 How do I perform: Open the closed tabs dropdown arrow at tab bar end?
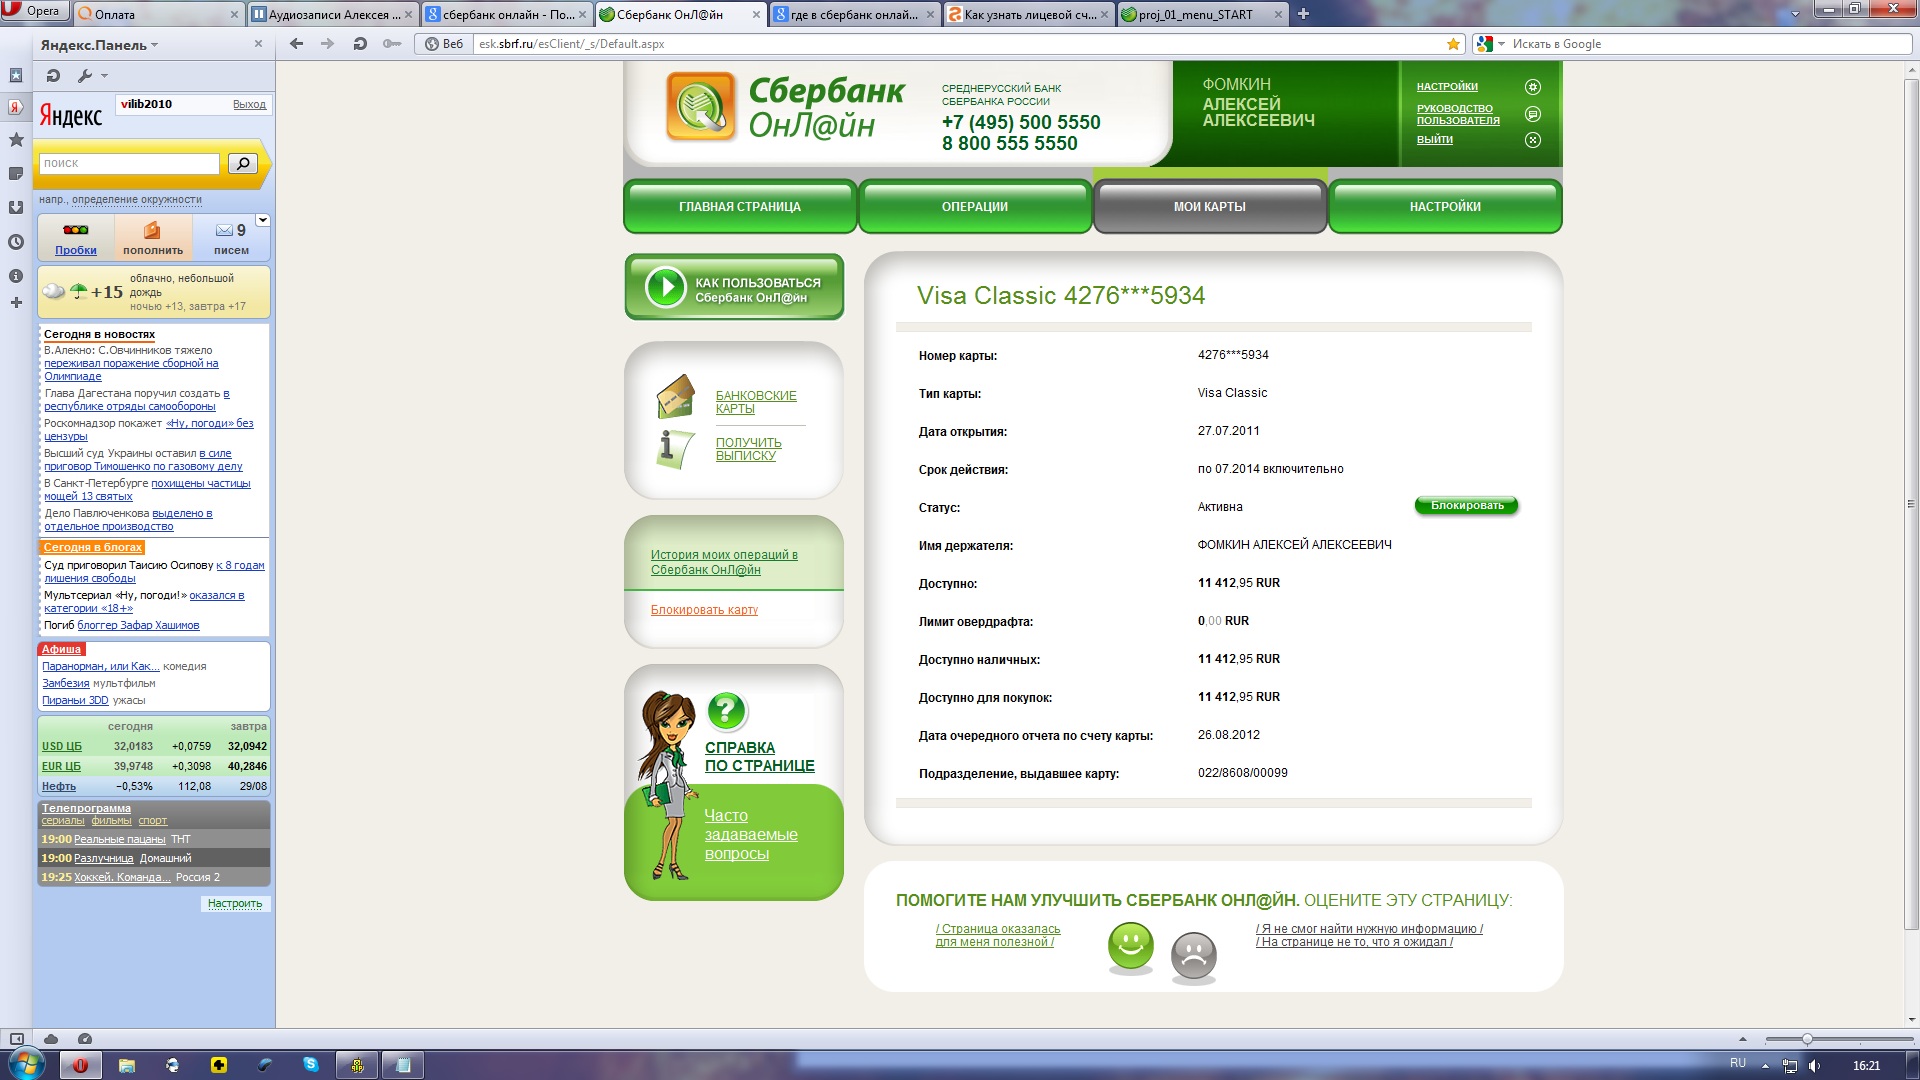1795,14
